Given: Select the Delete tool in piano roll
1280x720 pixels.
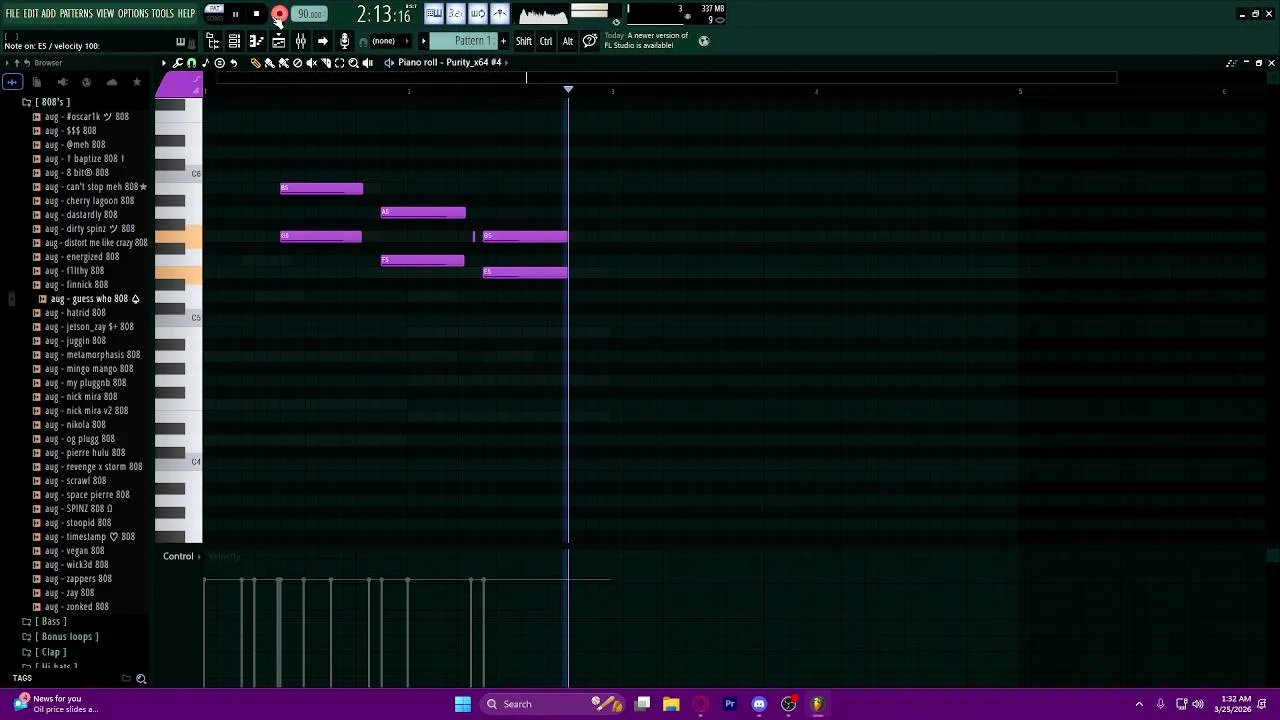Looking at the screenshot, I should 297,63.
